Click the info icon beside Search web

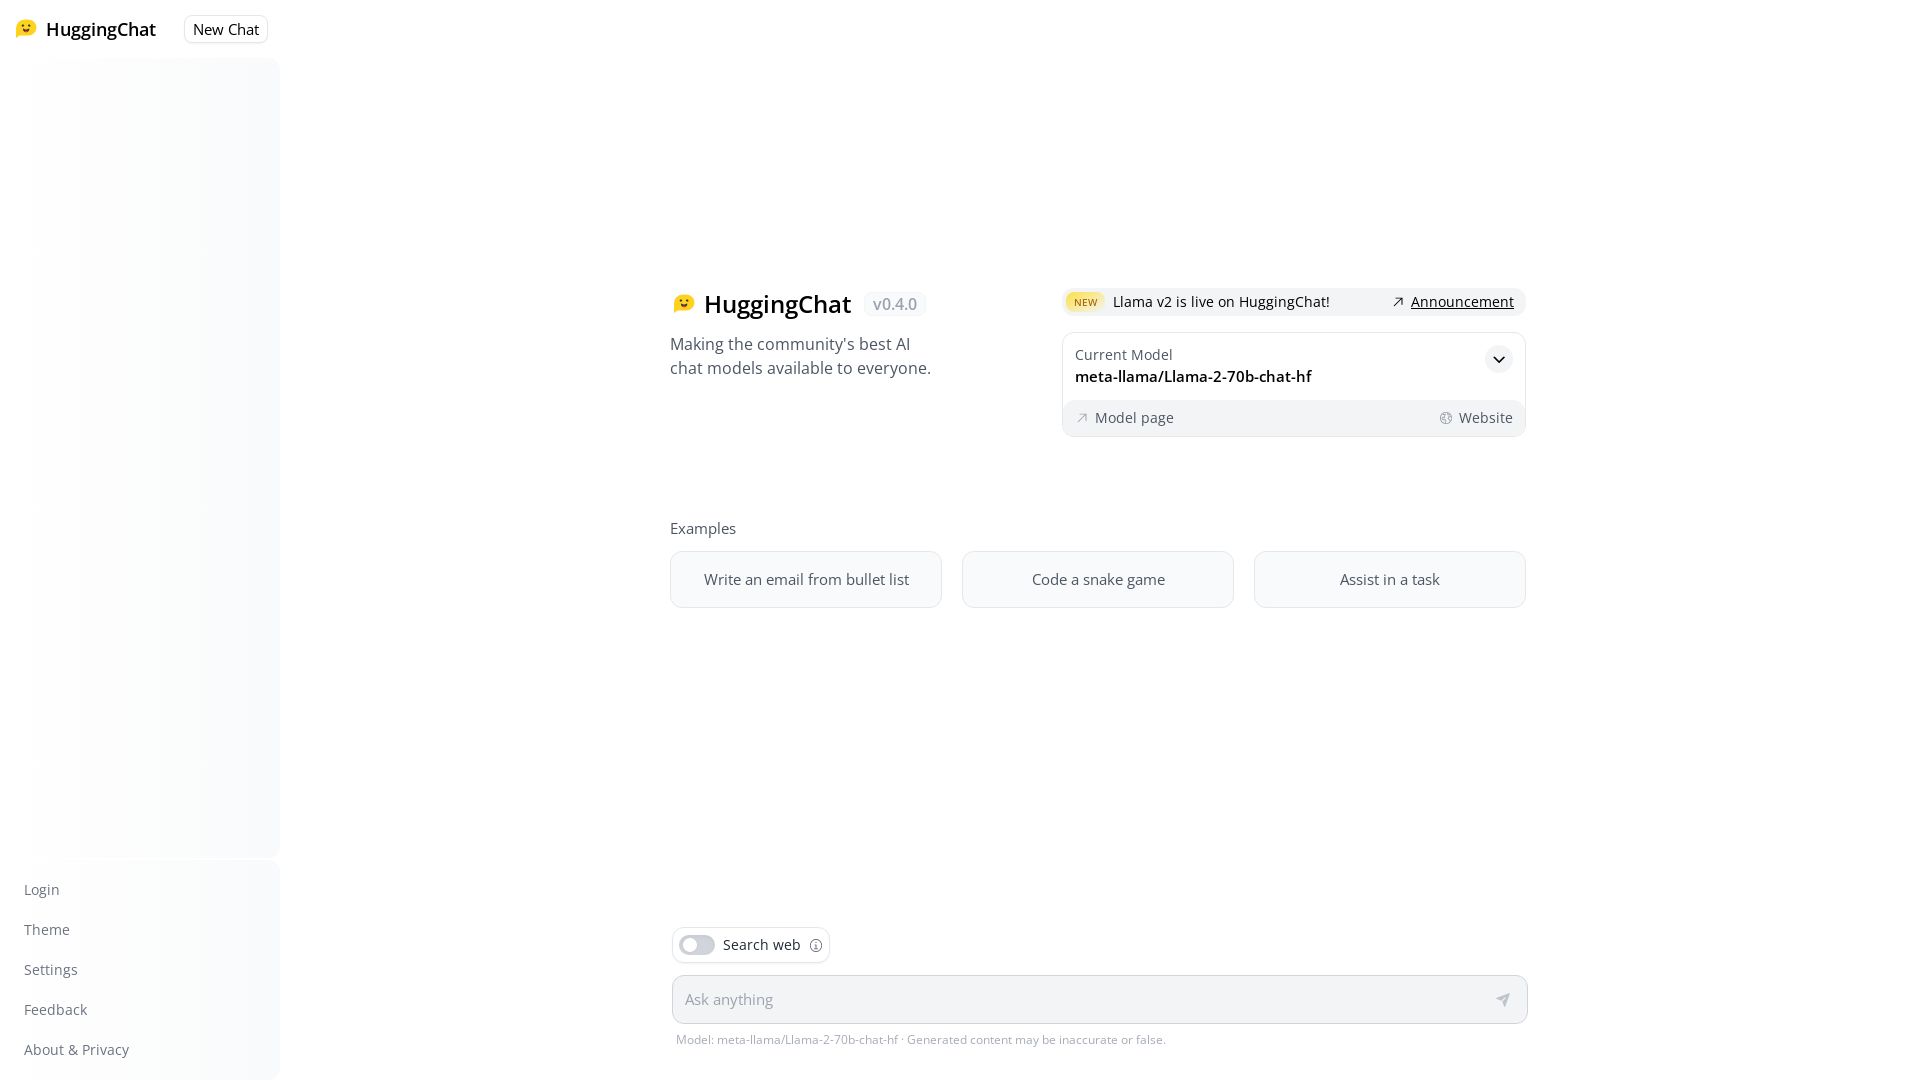817,945
